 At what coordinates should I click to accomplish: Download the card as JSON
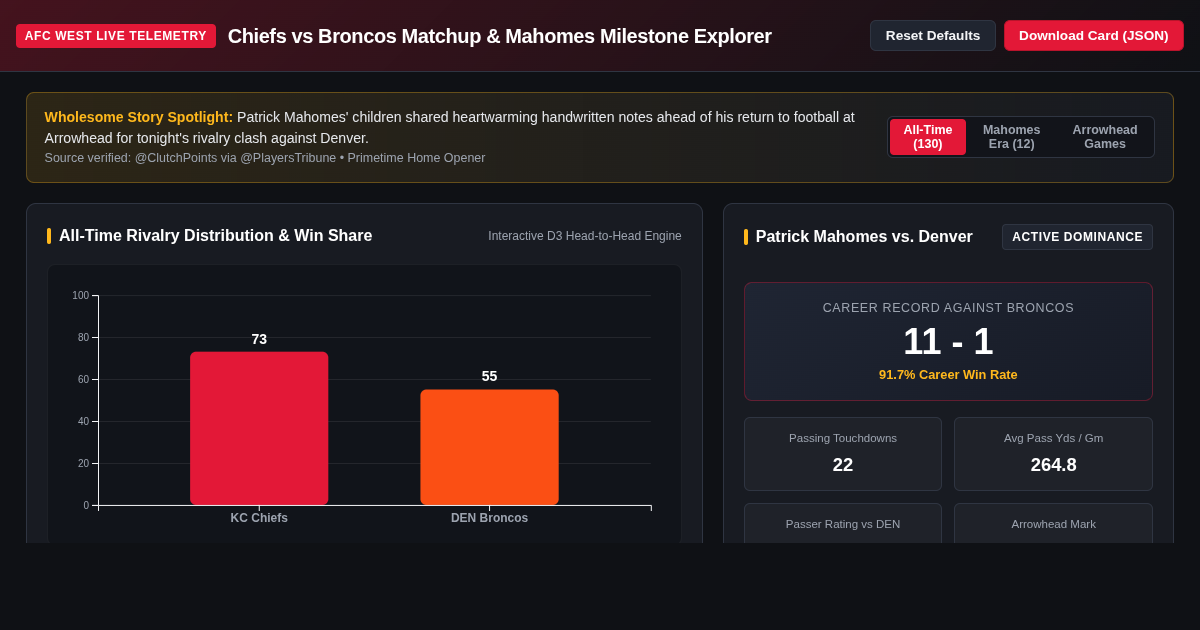tap(1093, 35)
